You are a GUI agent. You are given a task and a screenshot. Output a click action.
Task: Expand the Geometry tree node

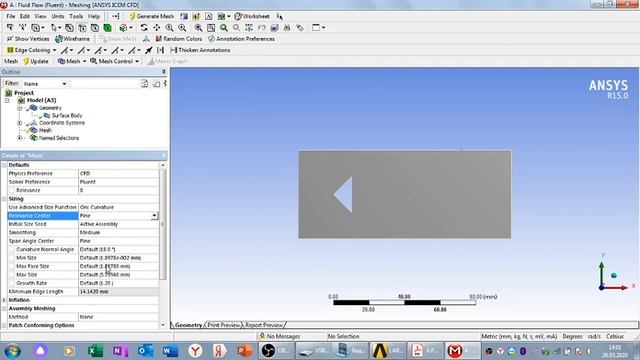[19, 108]
